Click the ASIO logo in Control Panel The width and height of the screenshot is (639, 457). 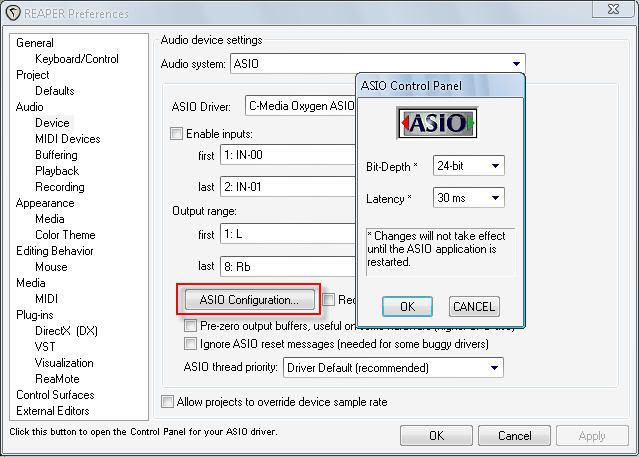[437, 123]
